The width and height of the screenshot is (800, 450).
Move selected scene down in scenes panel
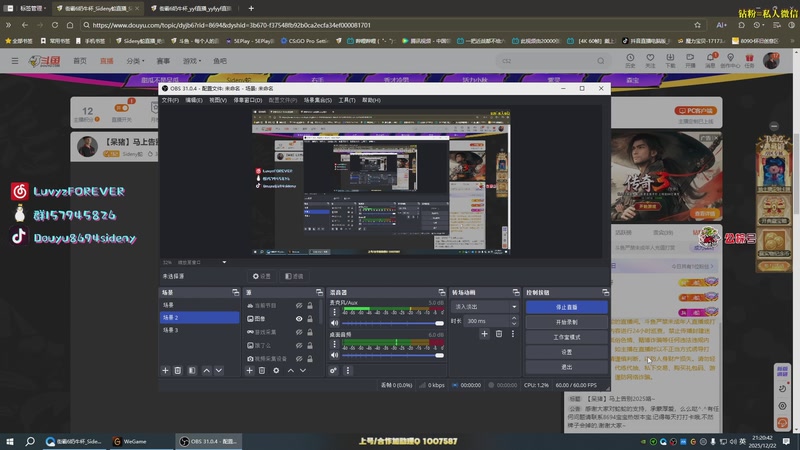coord(218,370)
